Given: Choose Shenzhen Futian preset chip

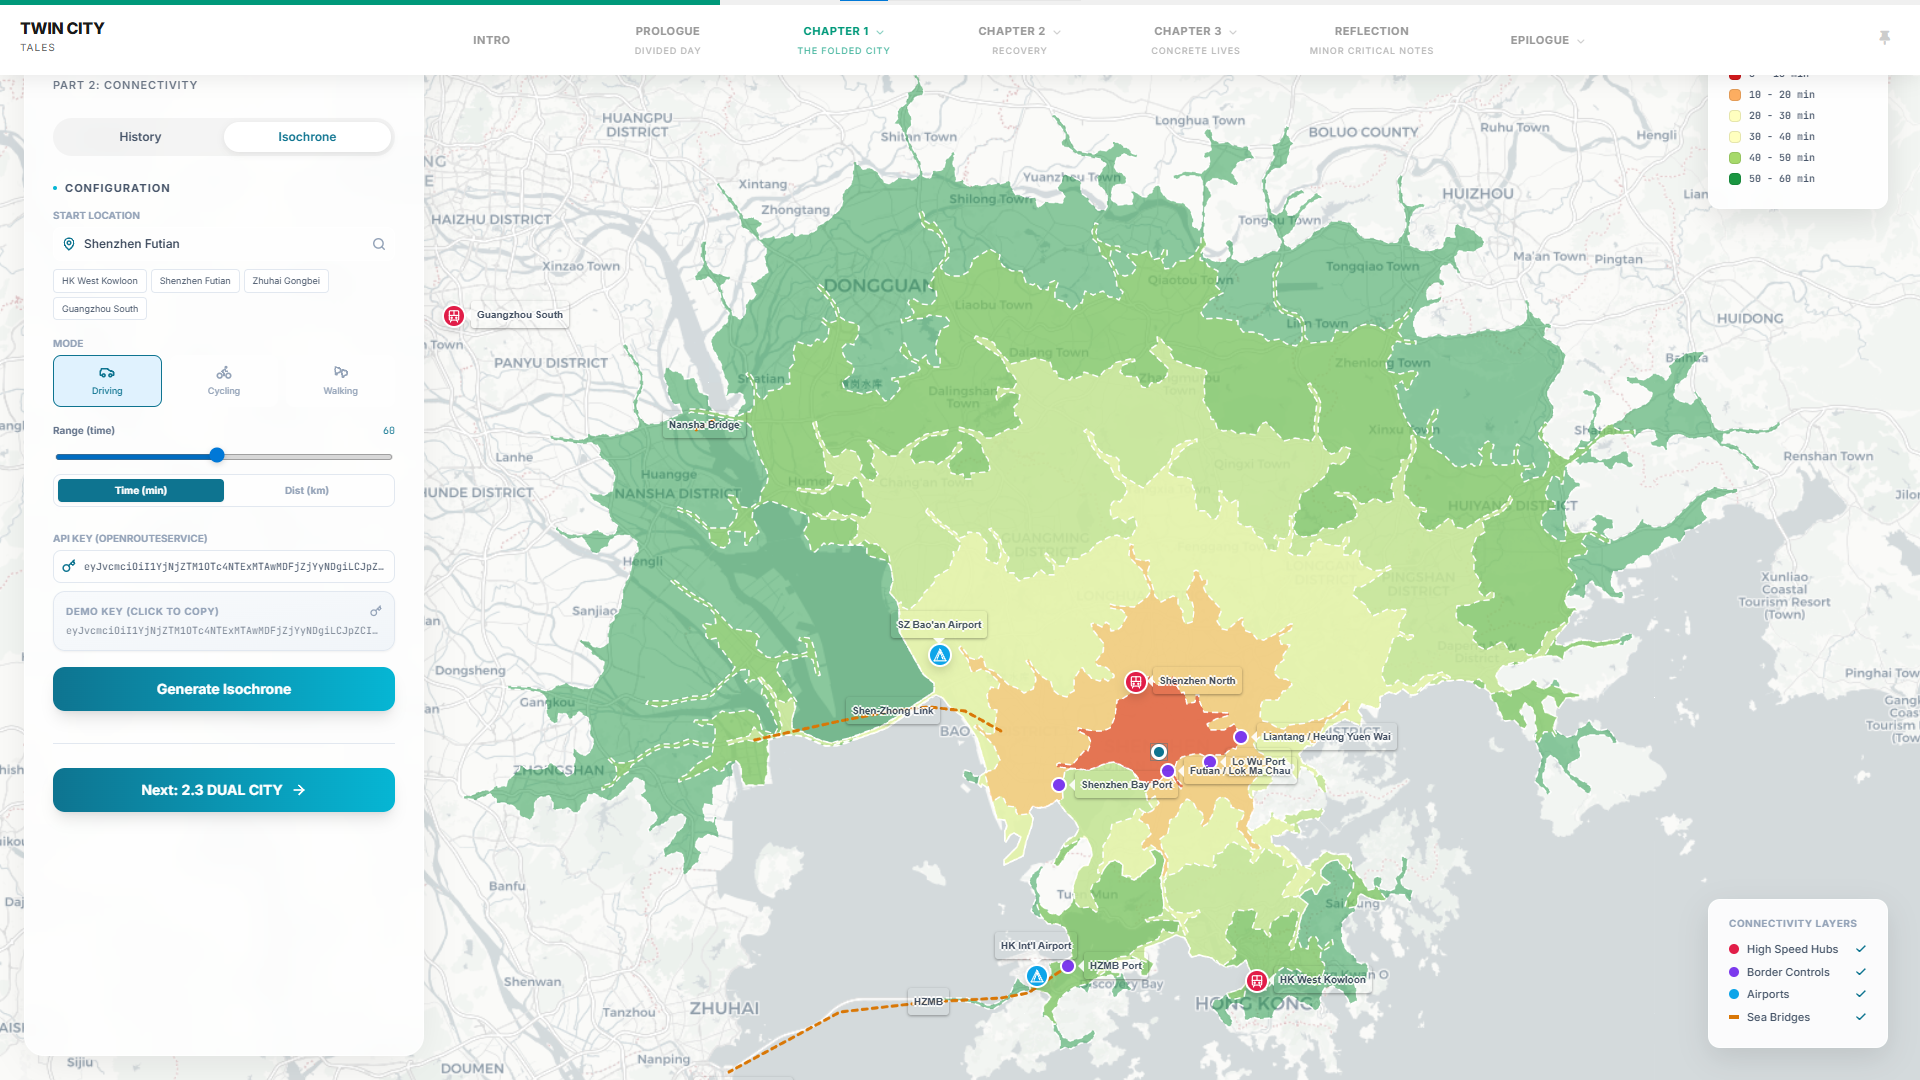Looking at the screenshot, I should (x=195, y=281).
